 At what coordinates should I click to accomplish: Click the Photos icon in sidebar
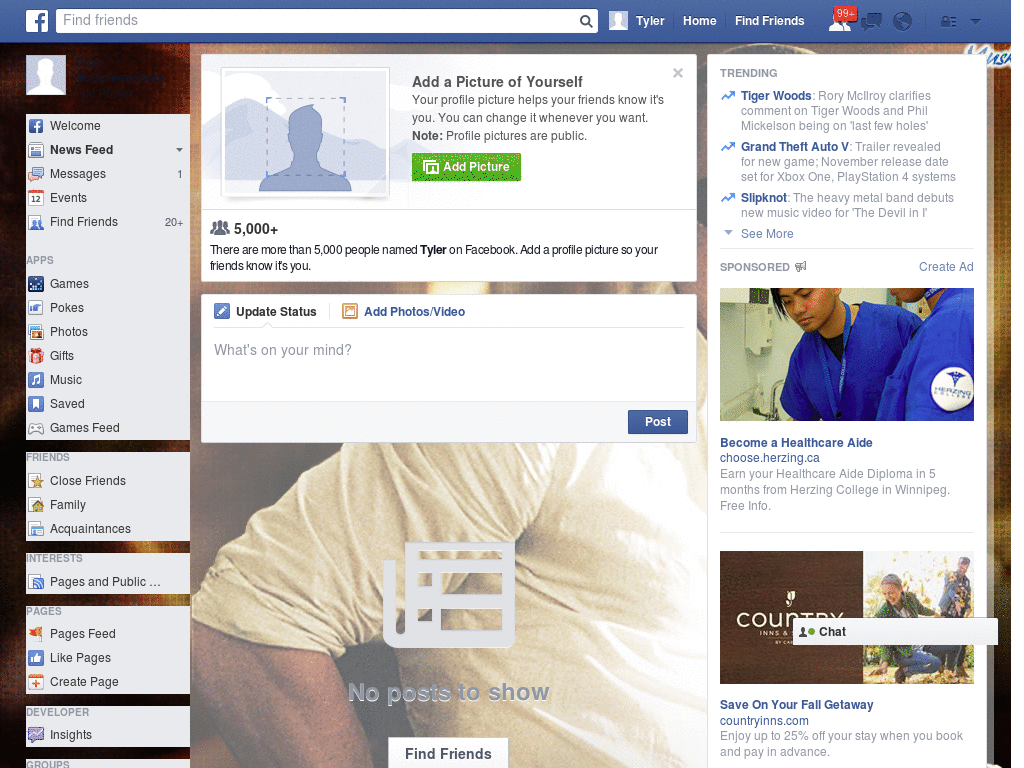point(36,332)
